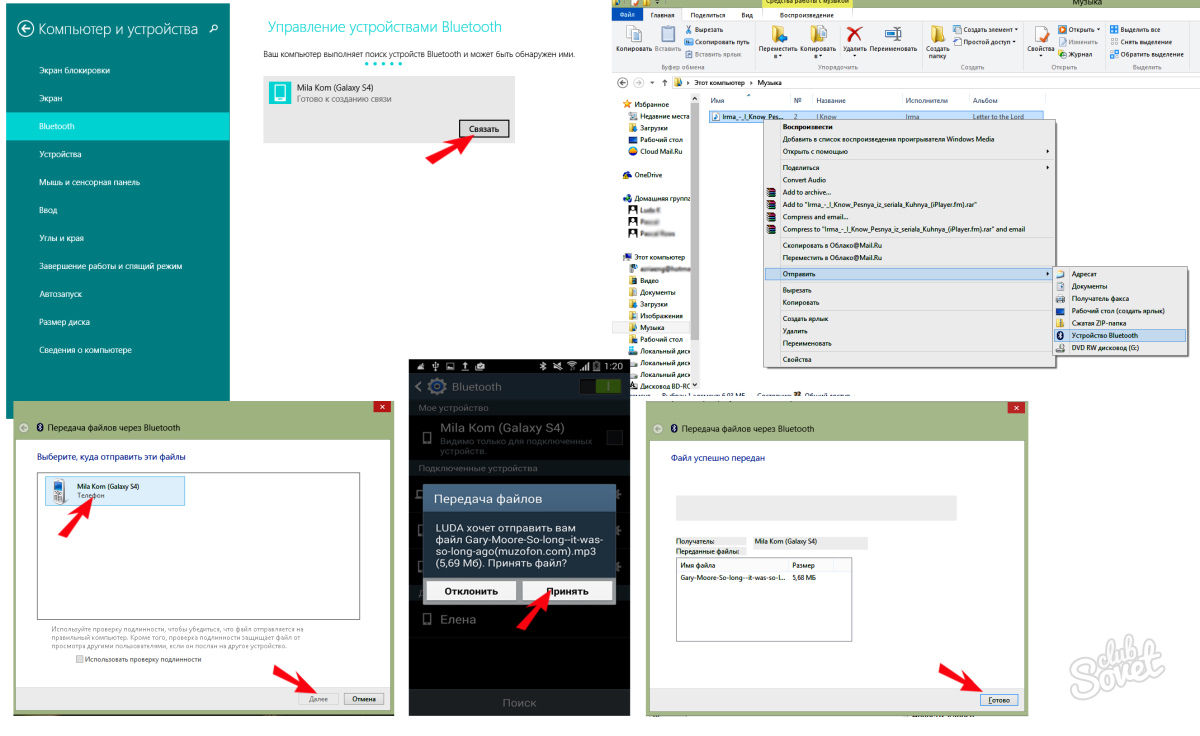Click the Mila Kom phone icon in transfer dialog
1200x736 pixels.
(59, 490)
